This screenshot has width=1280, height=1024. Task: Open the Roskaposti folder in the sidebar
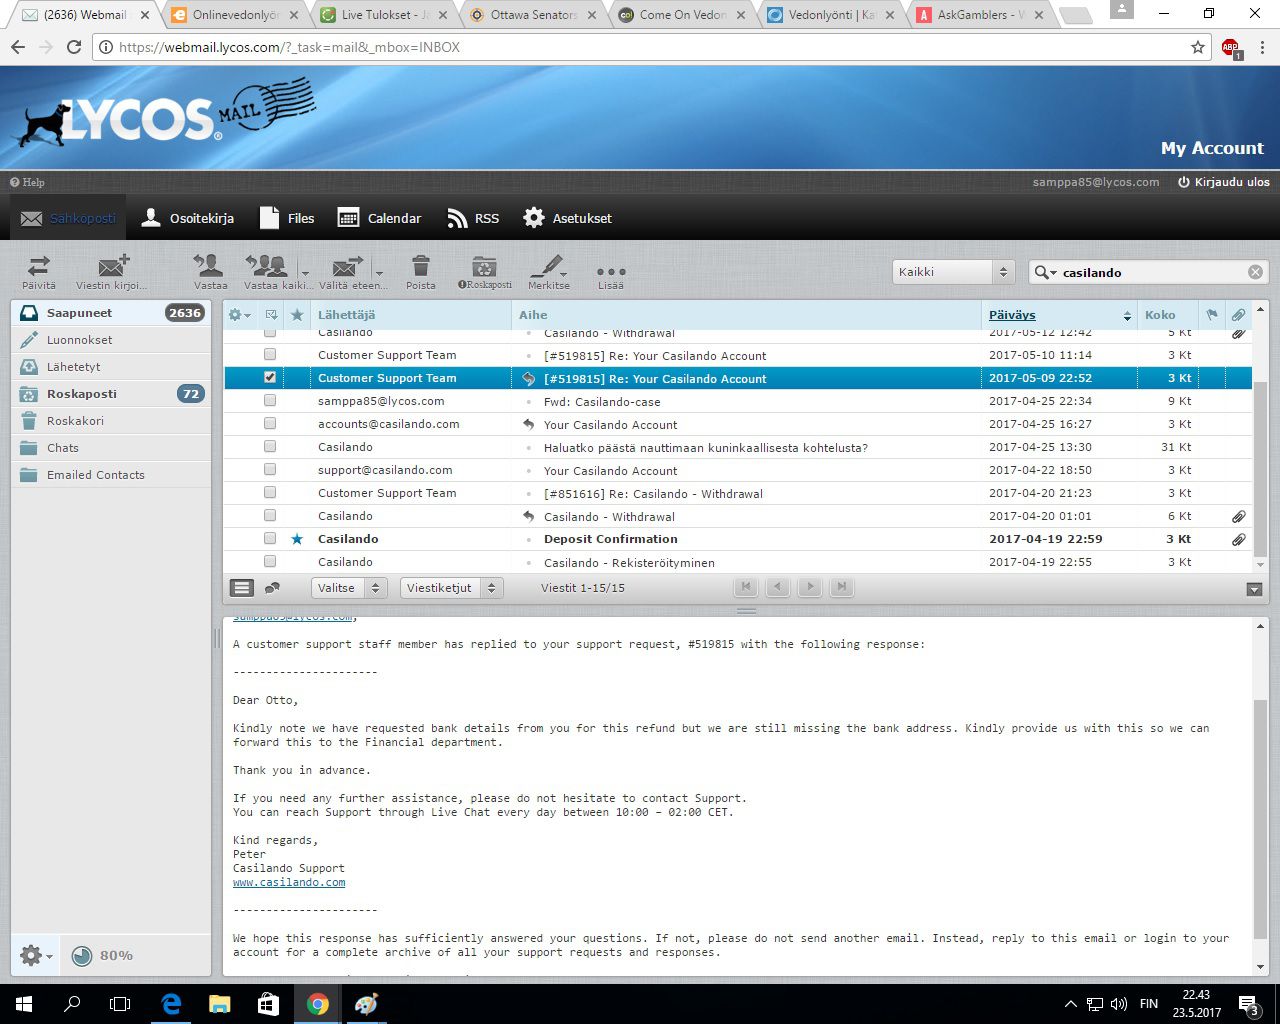pos(111,394)
